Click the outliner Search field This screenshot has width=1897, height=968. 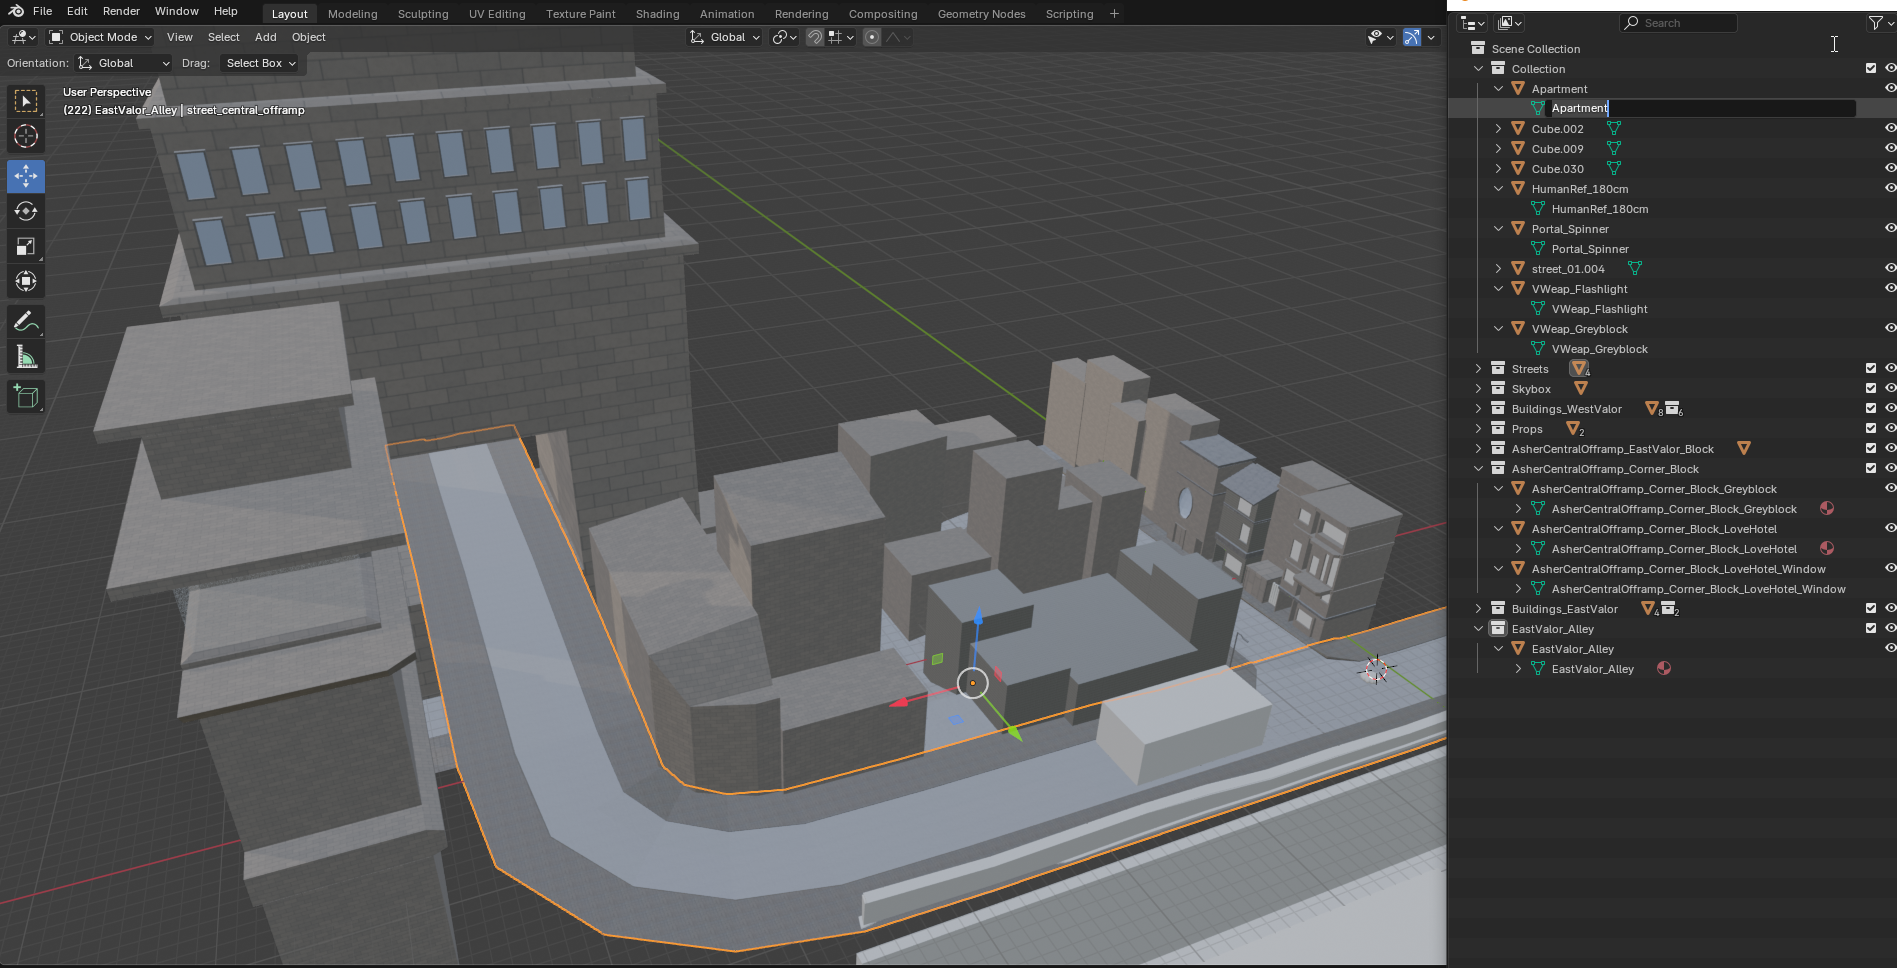(1680, 23)
